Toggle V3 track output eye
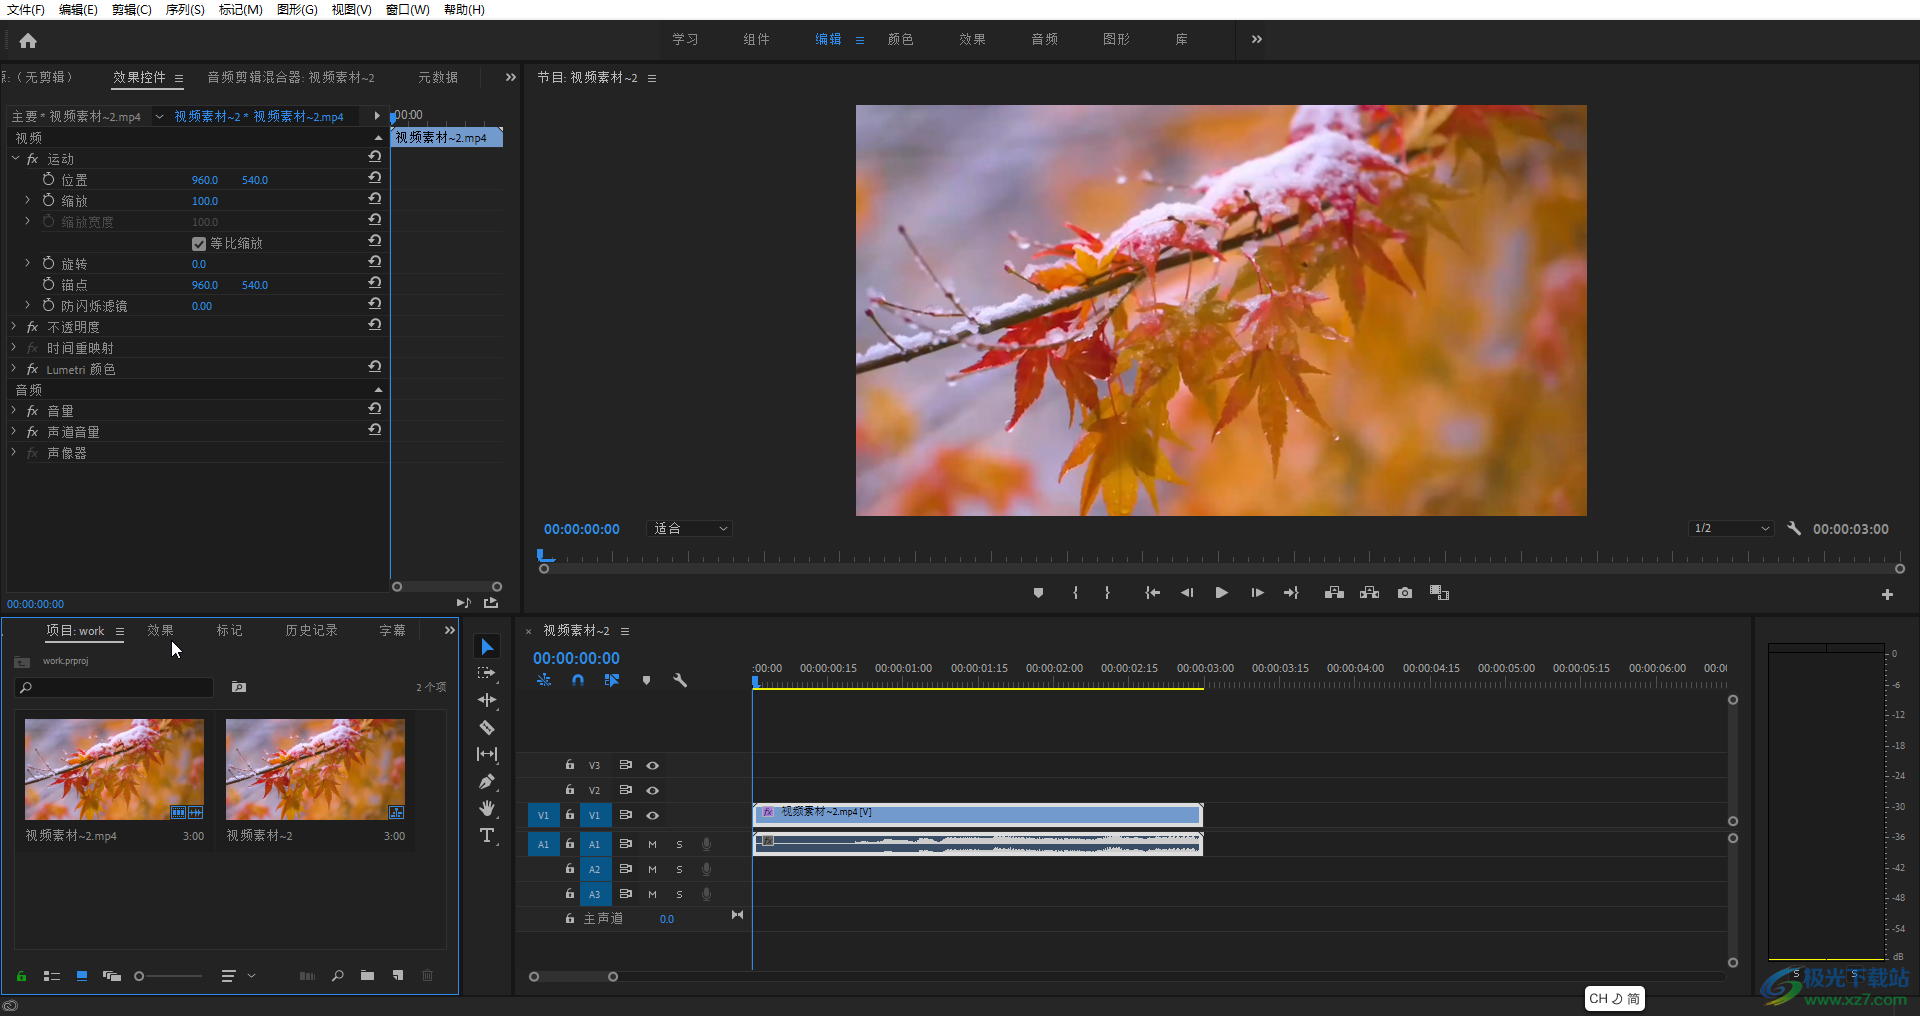Viewport: 1920px width, 1016px height. coord(652,765)
